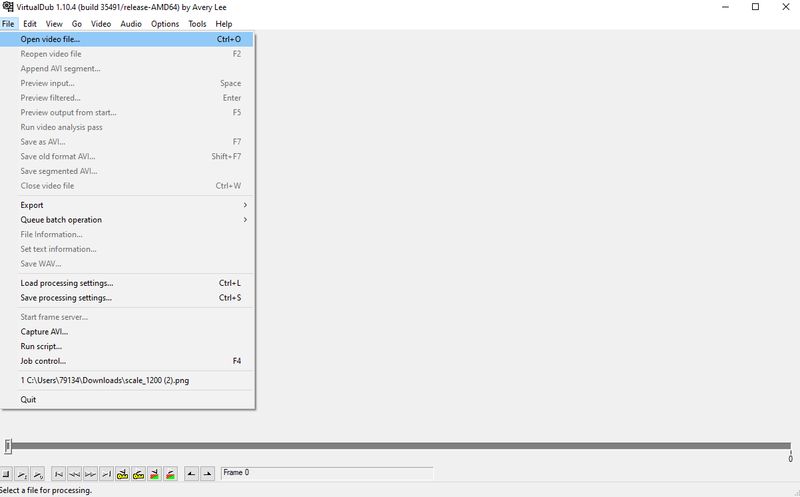Screen dimensions: 800x497
Task: Go to previous keyframe icon
Action: [122, 473]
